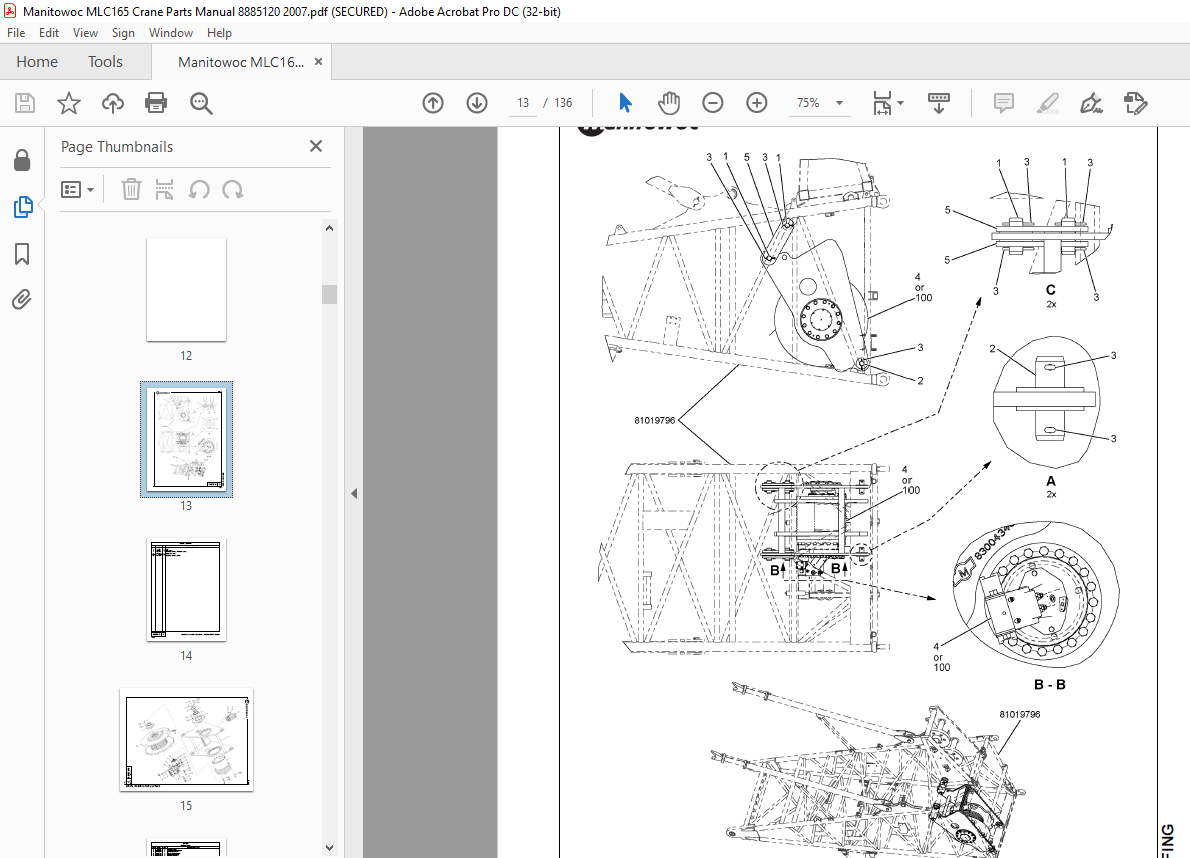Image resolution: width=1190 pixels, height=858 pixels.
Task: Zoom in with plus icon
Action: coord(757,102)
